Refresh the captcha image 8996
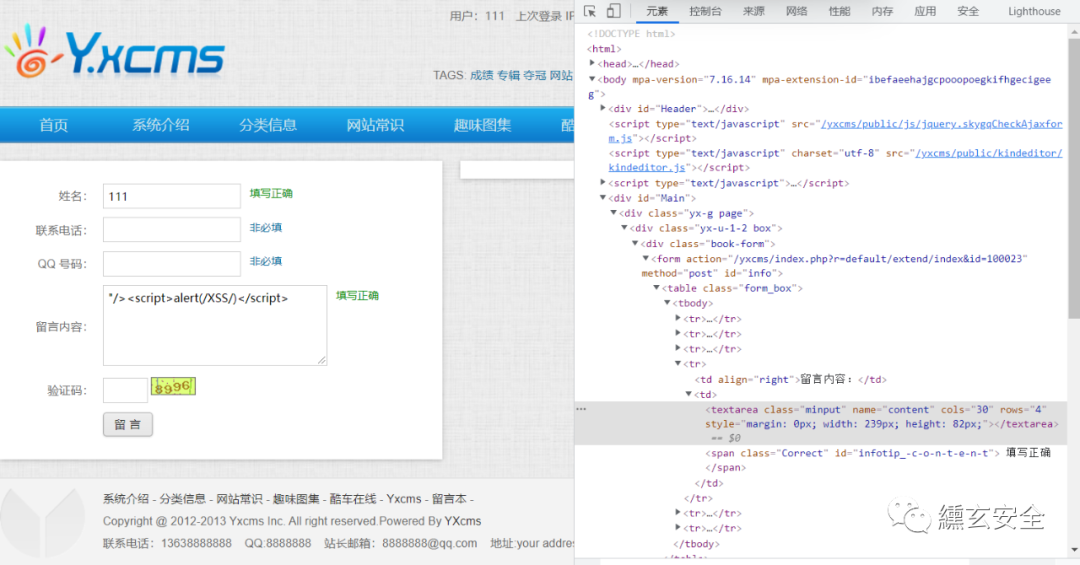Screen dimensions: 1080x565 (x=174, y=387)
